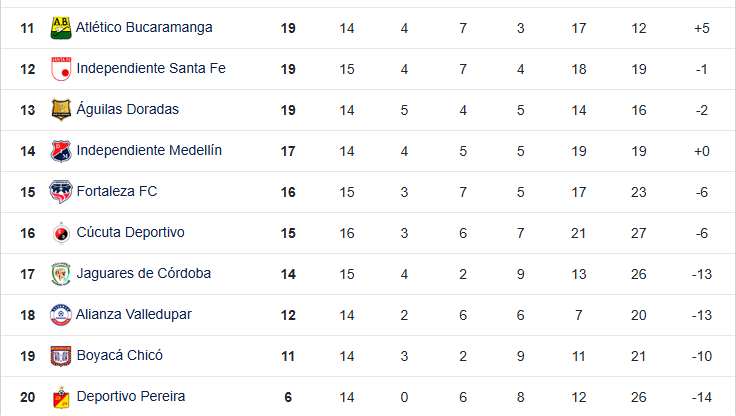Select the Fortaleza FC team name
The image size is (736, 416).
pyautogui.click(x=117, y=192)
